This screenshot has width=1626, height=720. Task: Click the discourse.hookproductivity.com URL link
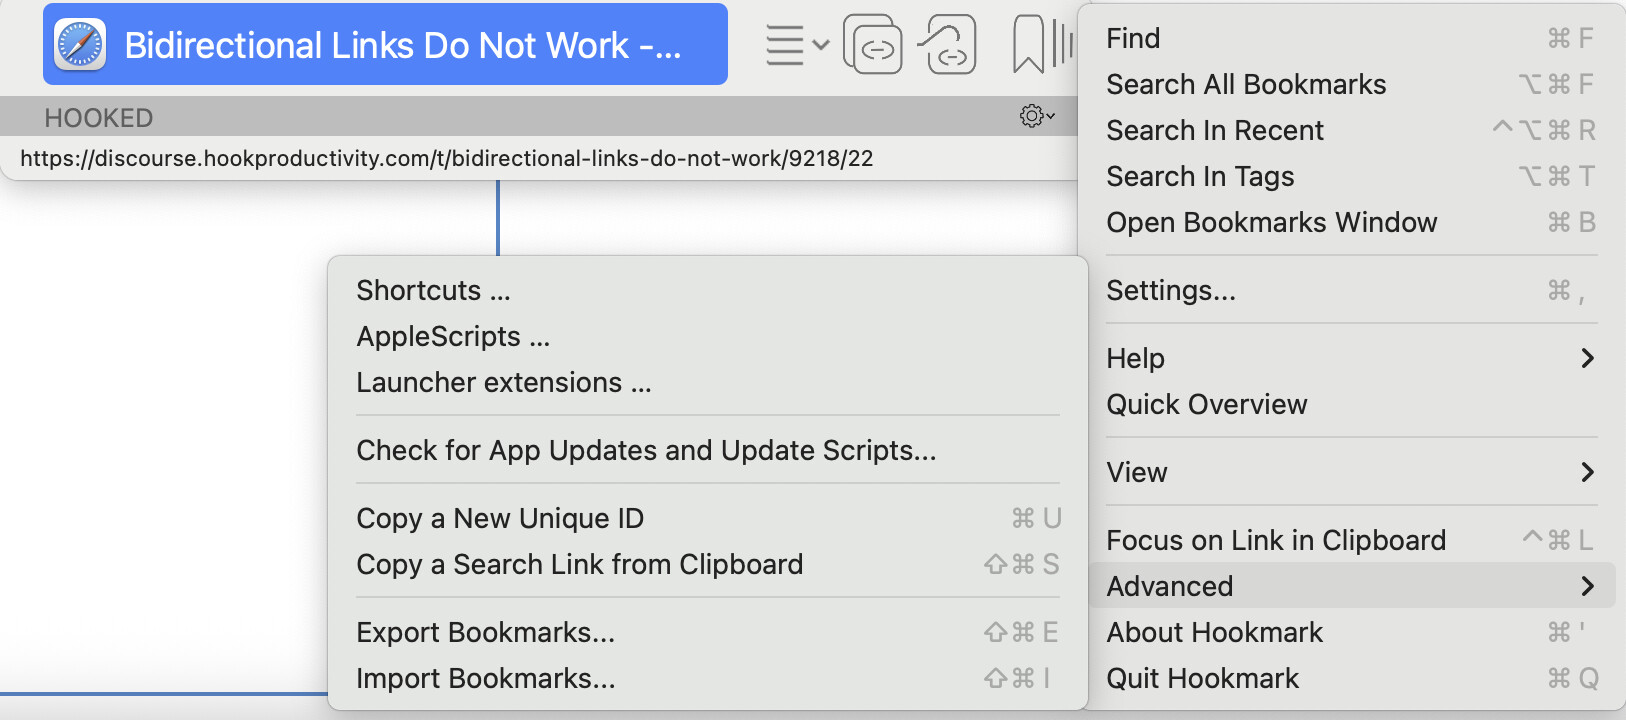tap(446, 158)
